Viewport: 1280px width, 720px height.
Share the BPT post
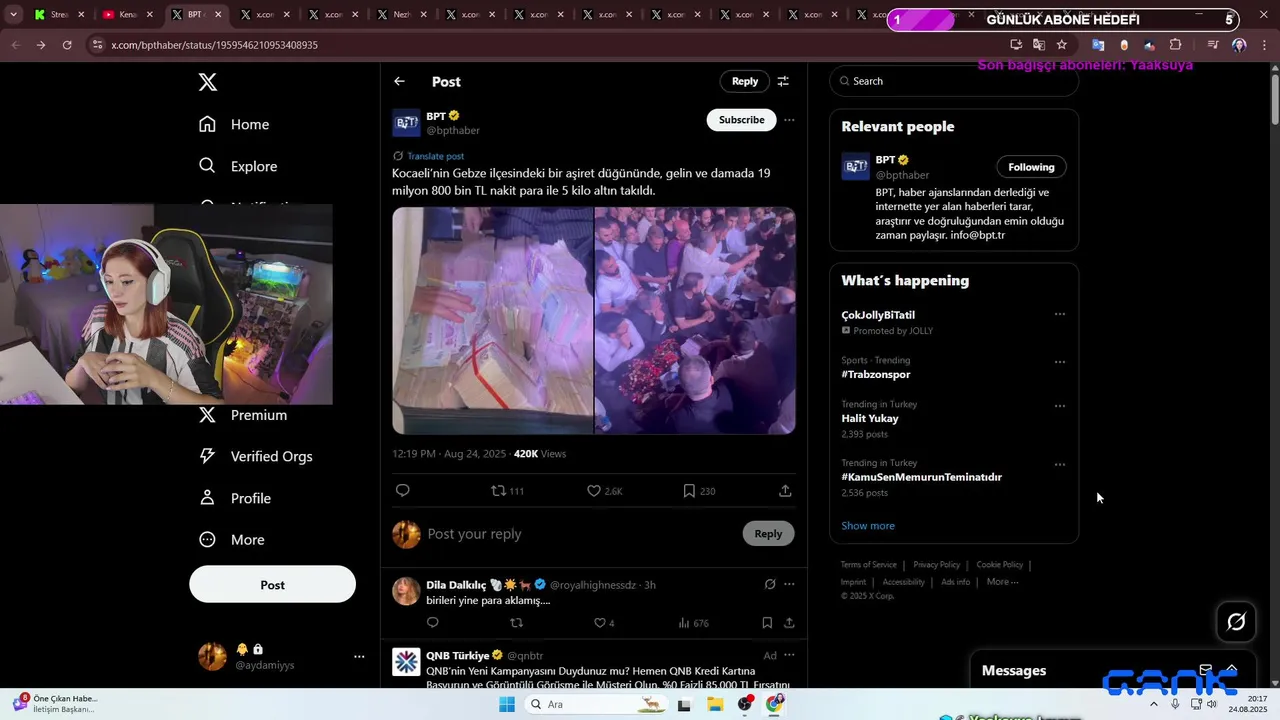click(785, 490)
